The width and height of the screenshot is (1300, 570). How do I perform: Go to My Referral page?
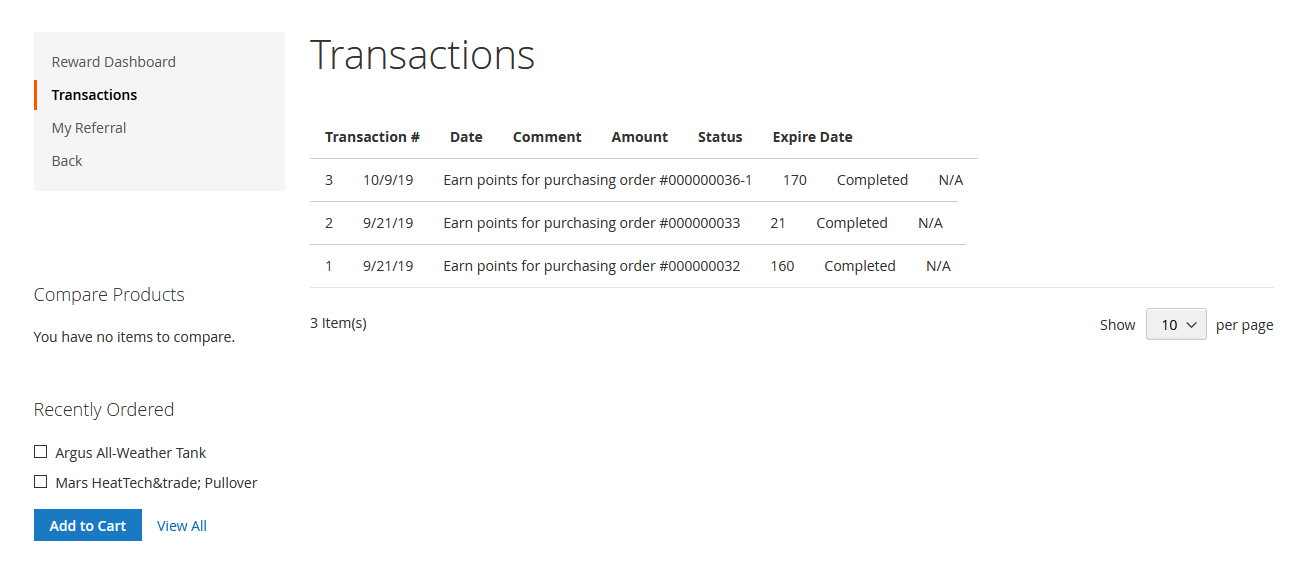[x=89, y=128]
